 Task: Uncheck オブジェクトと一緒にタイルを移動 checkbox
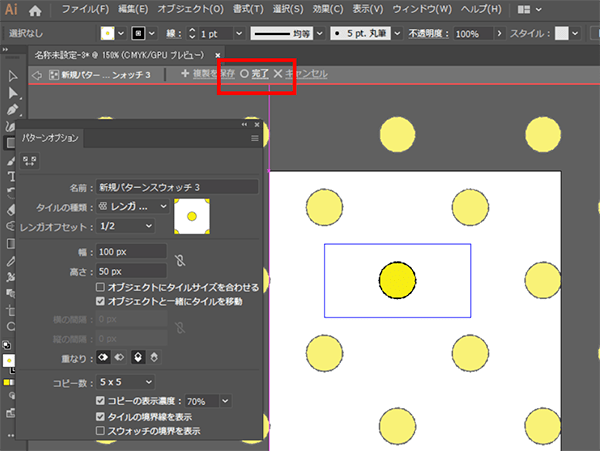100,301
